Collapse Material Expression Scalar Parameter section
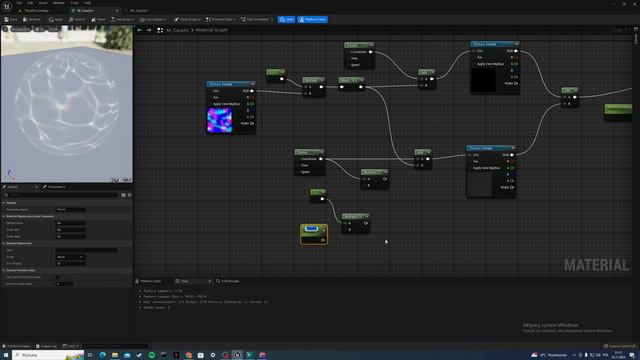640x360 pixels. click(4, 216)
